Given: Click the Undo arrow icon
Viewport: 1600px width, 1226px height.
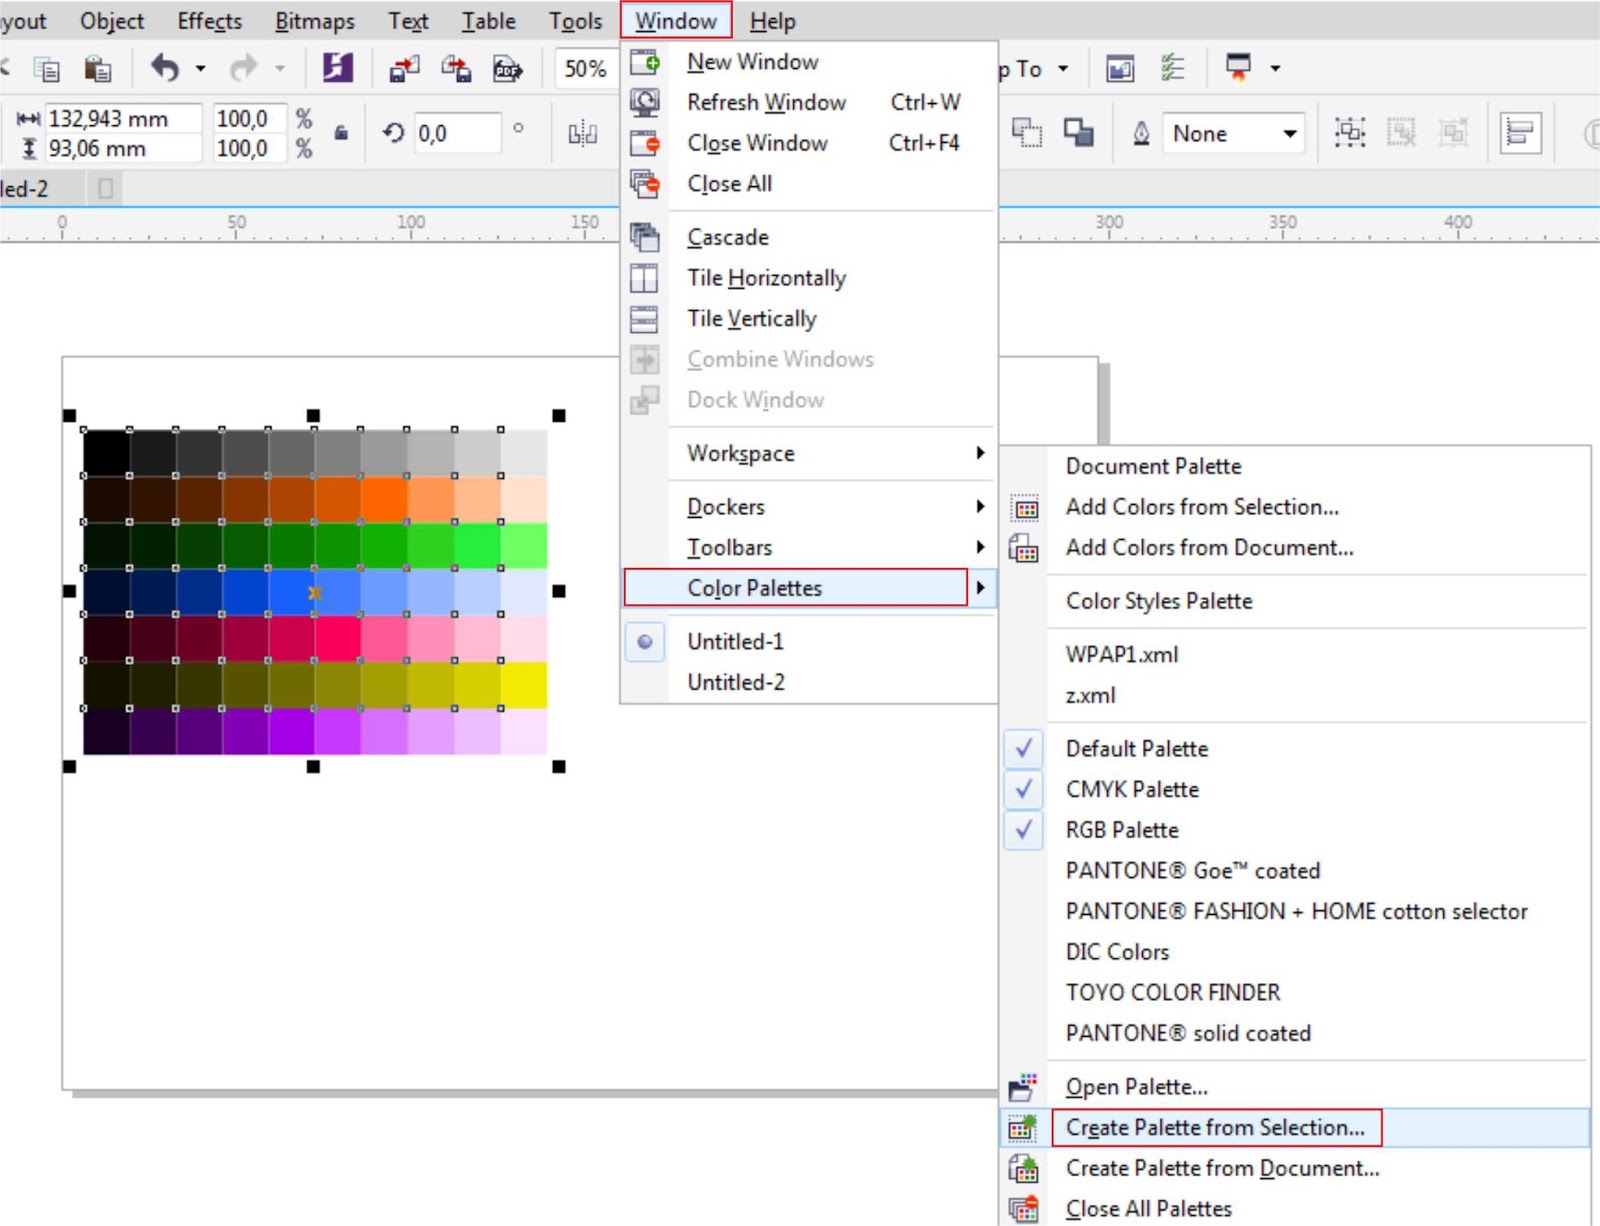Looking at the screenshot, I should coord(165,68).
